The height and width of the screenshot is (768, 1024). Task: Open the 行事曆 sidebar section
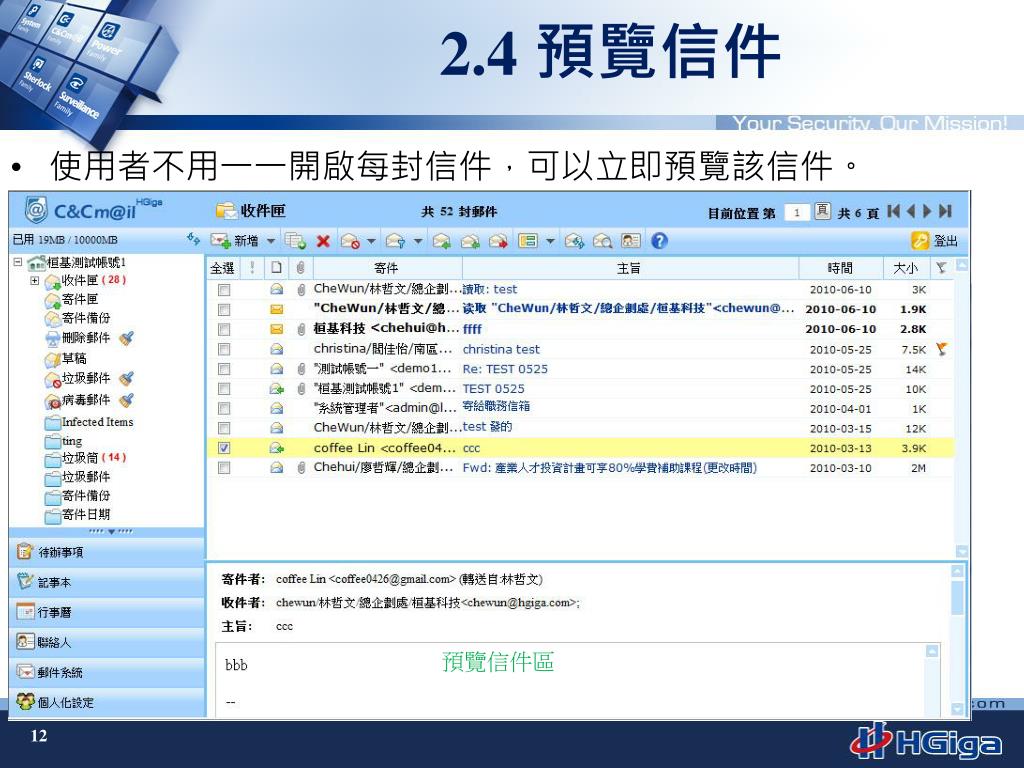106,613
